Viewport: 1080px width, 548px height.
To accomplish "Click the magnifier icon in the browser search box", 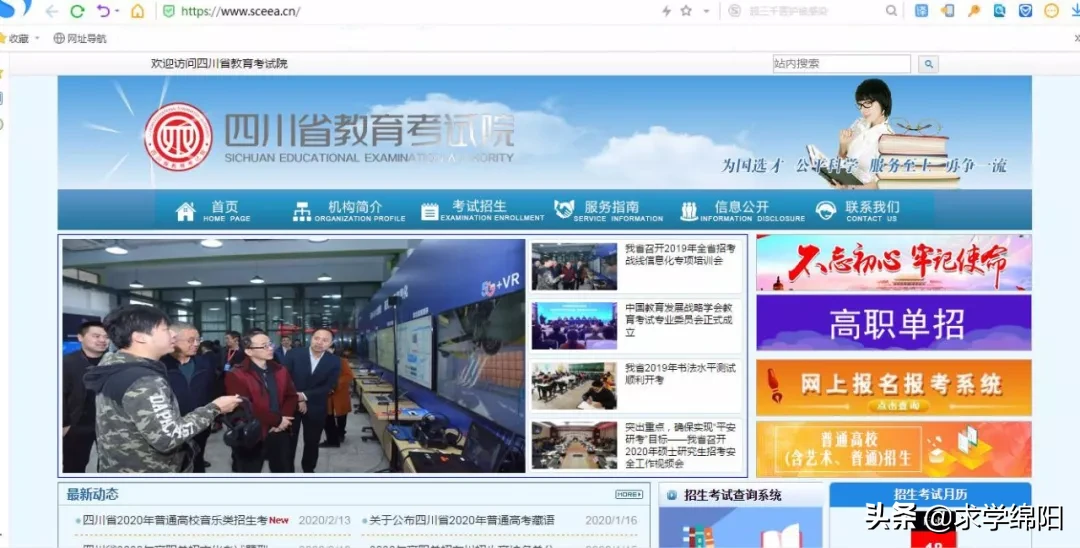I will [x=891, y=11].
